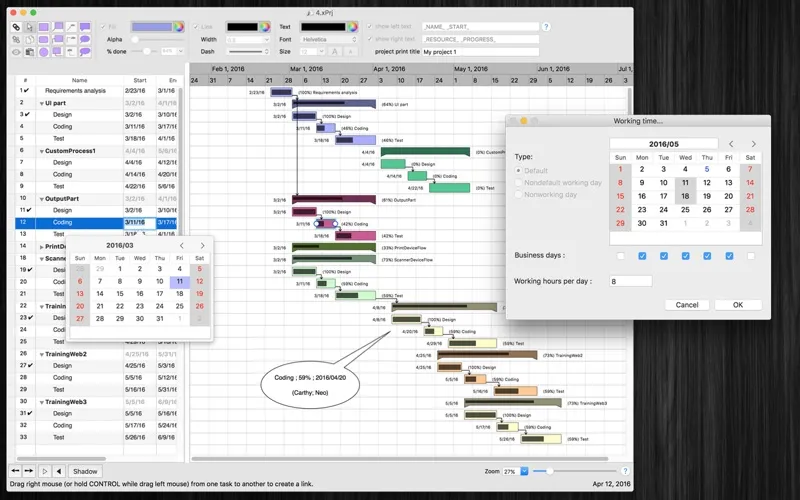Open the Dash style dropdown
Image resolution: width=800 pixels, height=500 pixels.
pyautogui.click(x=248, y=52)
